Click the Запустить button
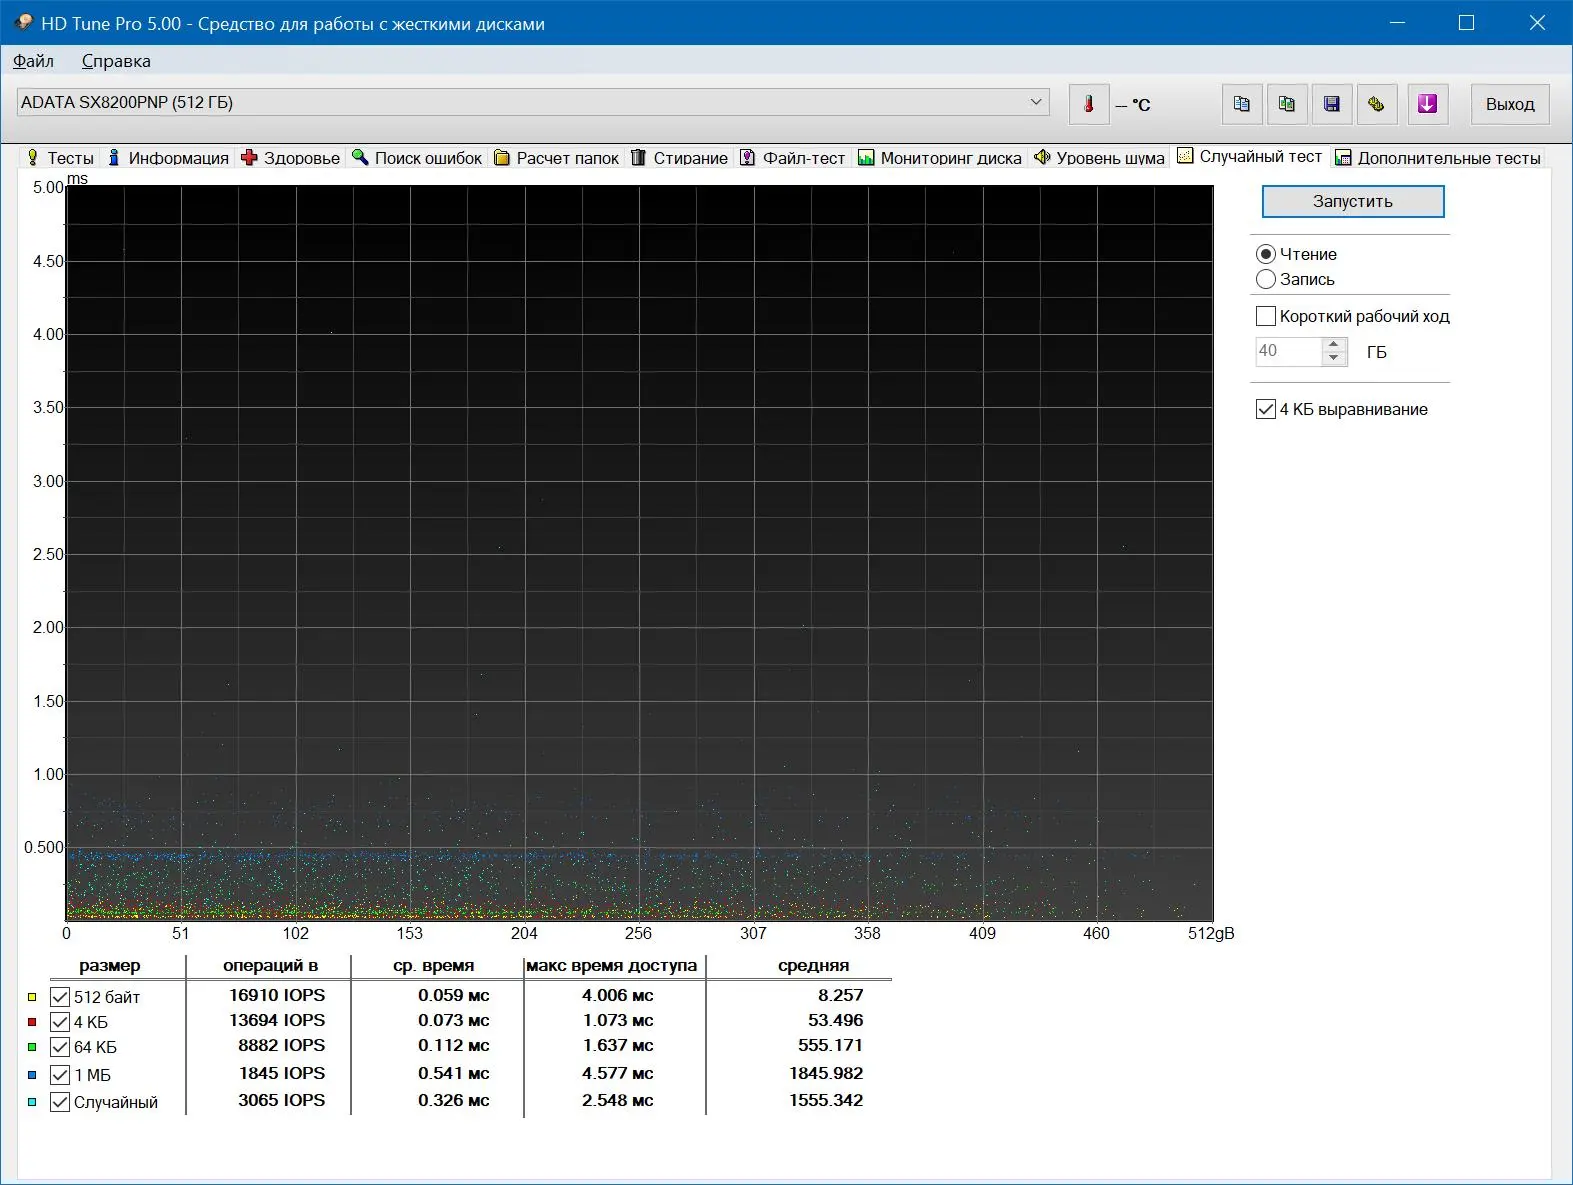Viewport: 1573px width, 1185px height. coord(1352,201)
